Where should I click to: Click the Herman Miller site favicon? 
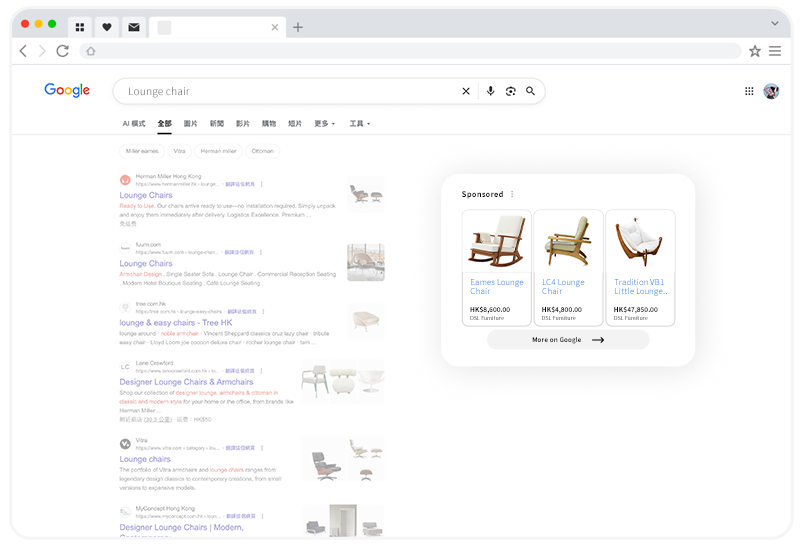pos(125,180)
